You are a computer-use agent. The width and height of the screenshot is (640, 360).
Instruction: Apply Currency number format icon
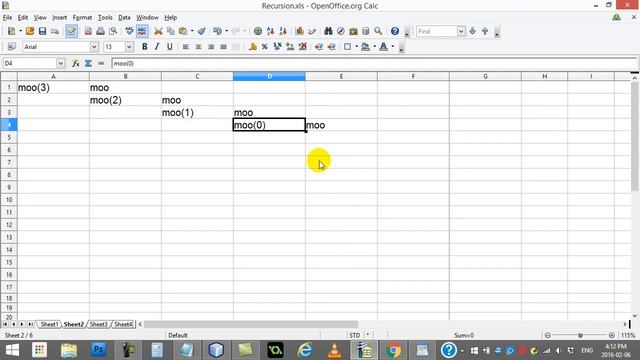pos(253,47)
